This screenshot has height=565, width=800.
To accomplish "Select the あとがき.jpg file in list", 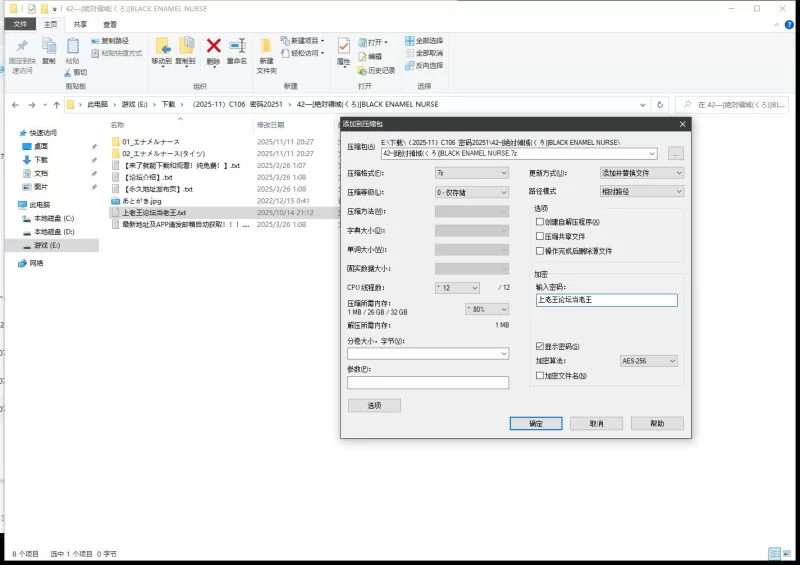I will (145, 201).
